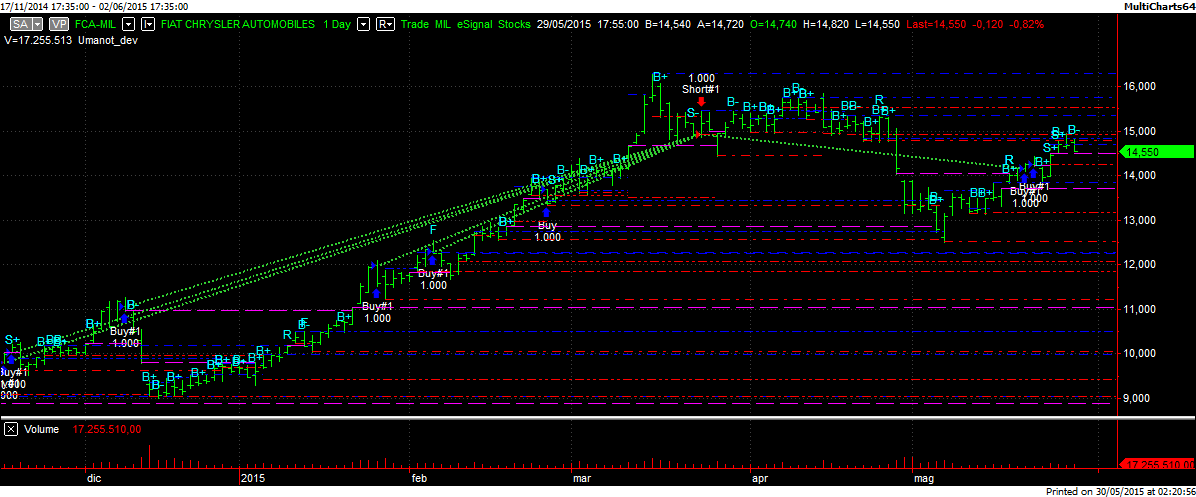Viewport: 1196px width, 497px height.
Task: Click the Volume indicator label
Action: point(39,430)
